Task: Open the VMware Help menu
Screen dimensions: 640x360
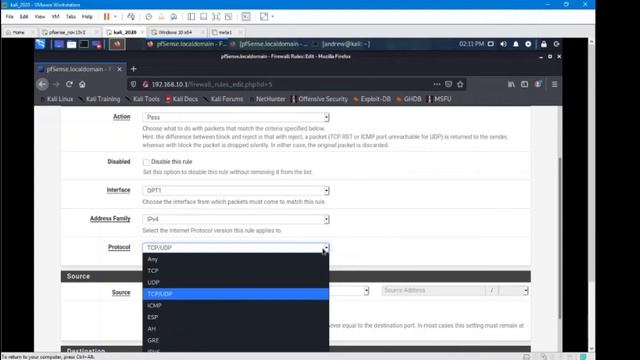Action: pyautogui.click(x=87, y=17)
